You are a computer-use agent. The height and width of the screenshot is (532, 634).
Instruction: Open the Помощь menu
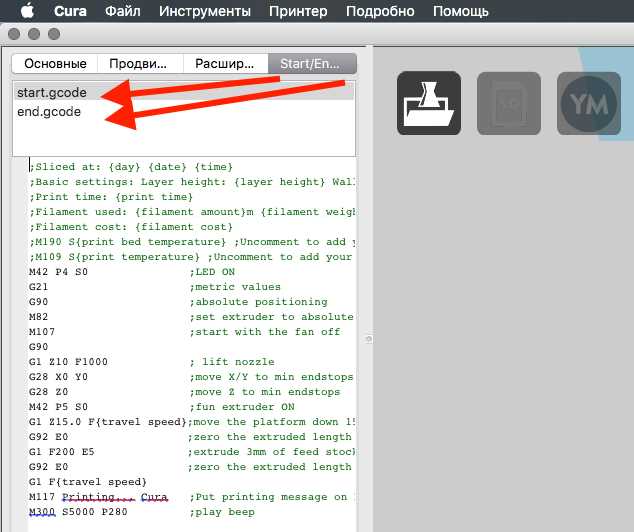[461, 11]
